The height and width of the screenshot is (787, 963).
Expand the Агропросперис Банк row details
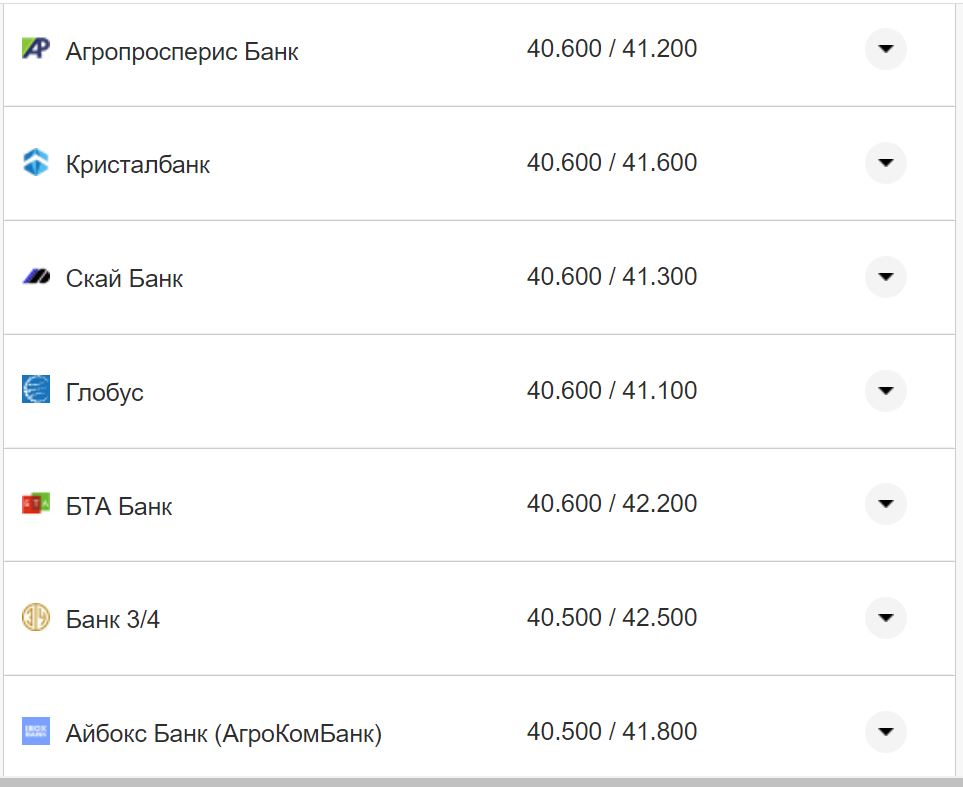pyautogui.click(x=885, y=49)
